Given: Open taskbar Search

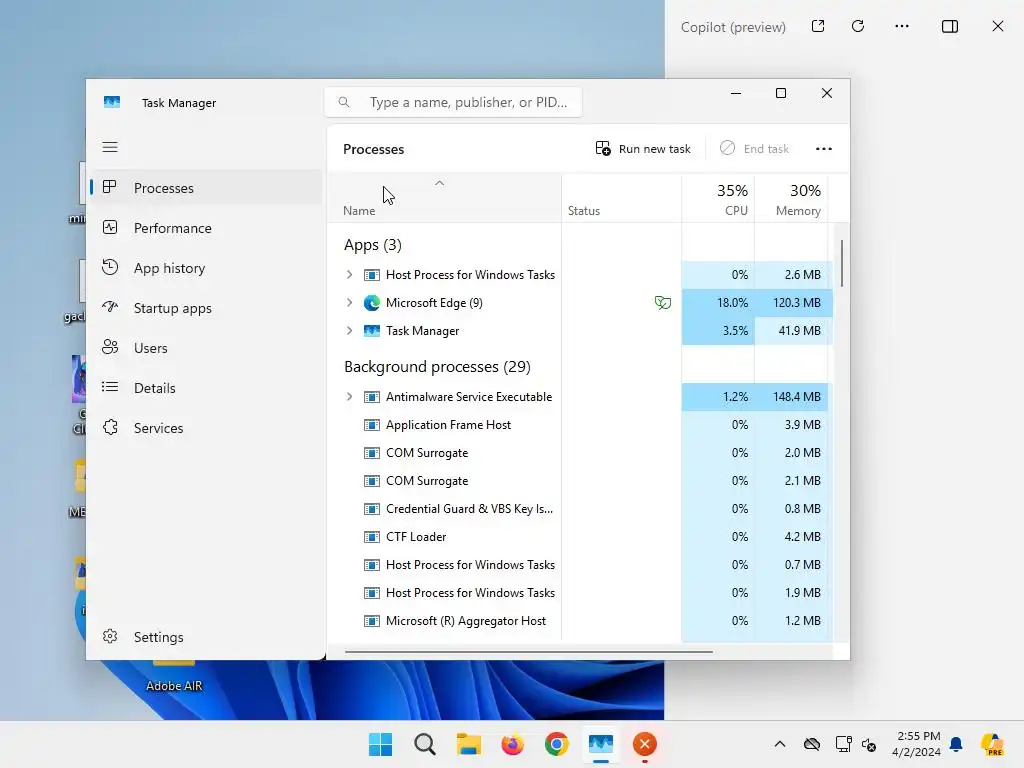Looking at the screenshot, I should 424,744.
